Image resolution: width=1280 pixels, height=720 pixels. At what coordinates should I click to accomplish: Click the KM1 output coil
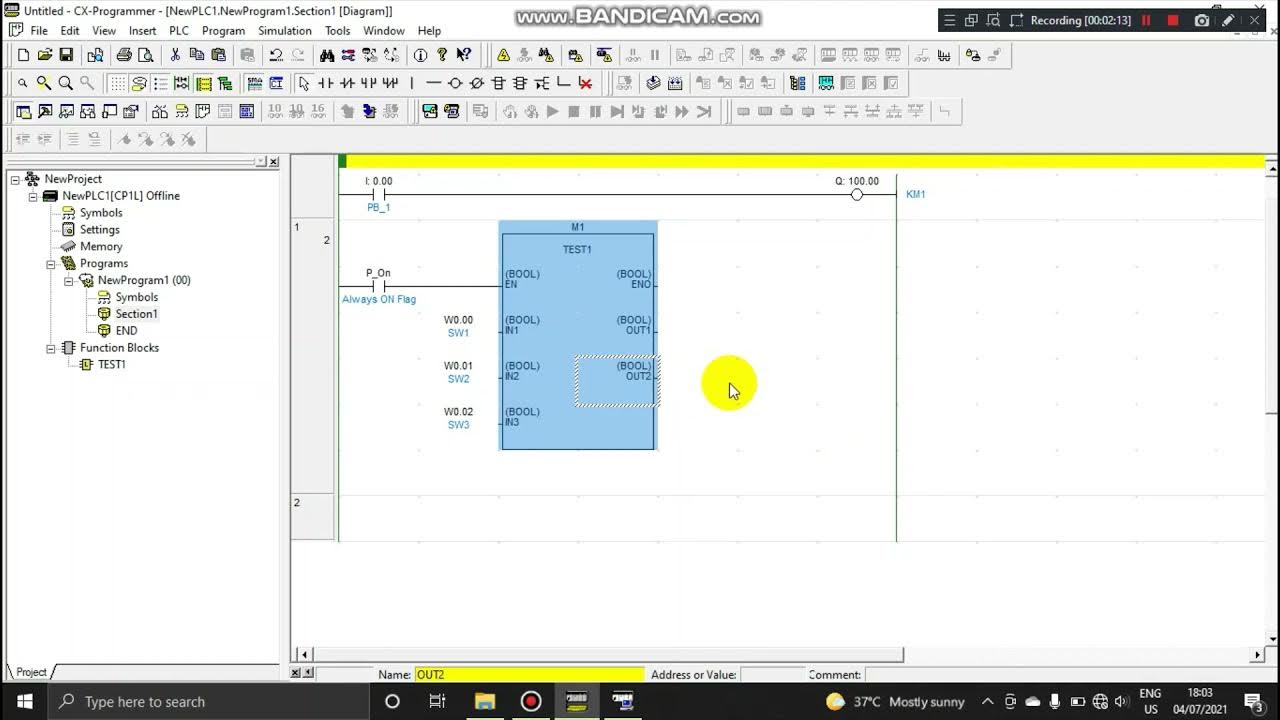pos(857,194)
